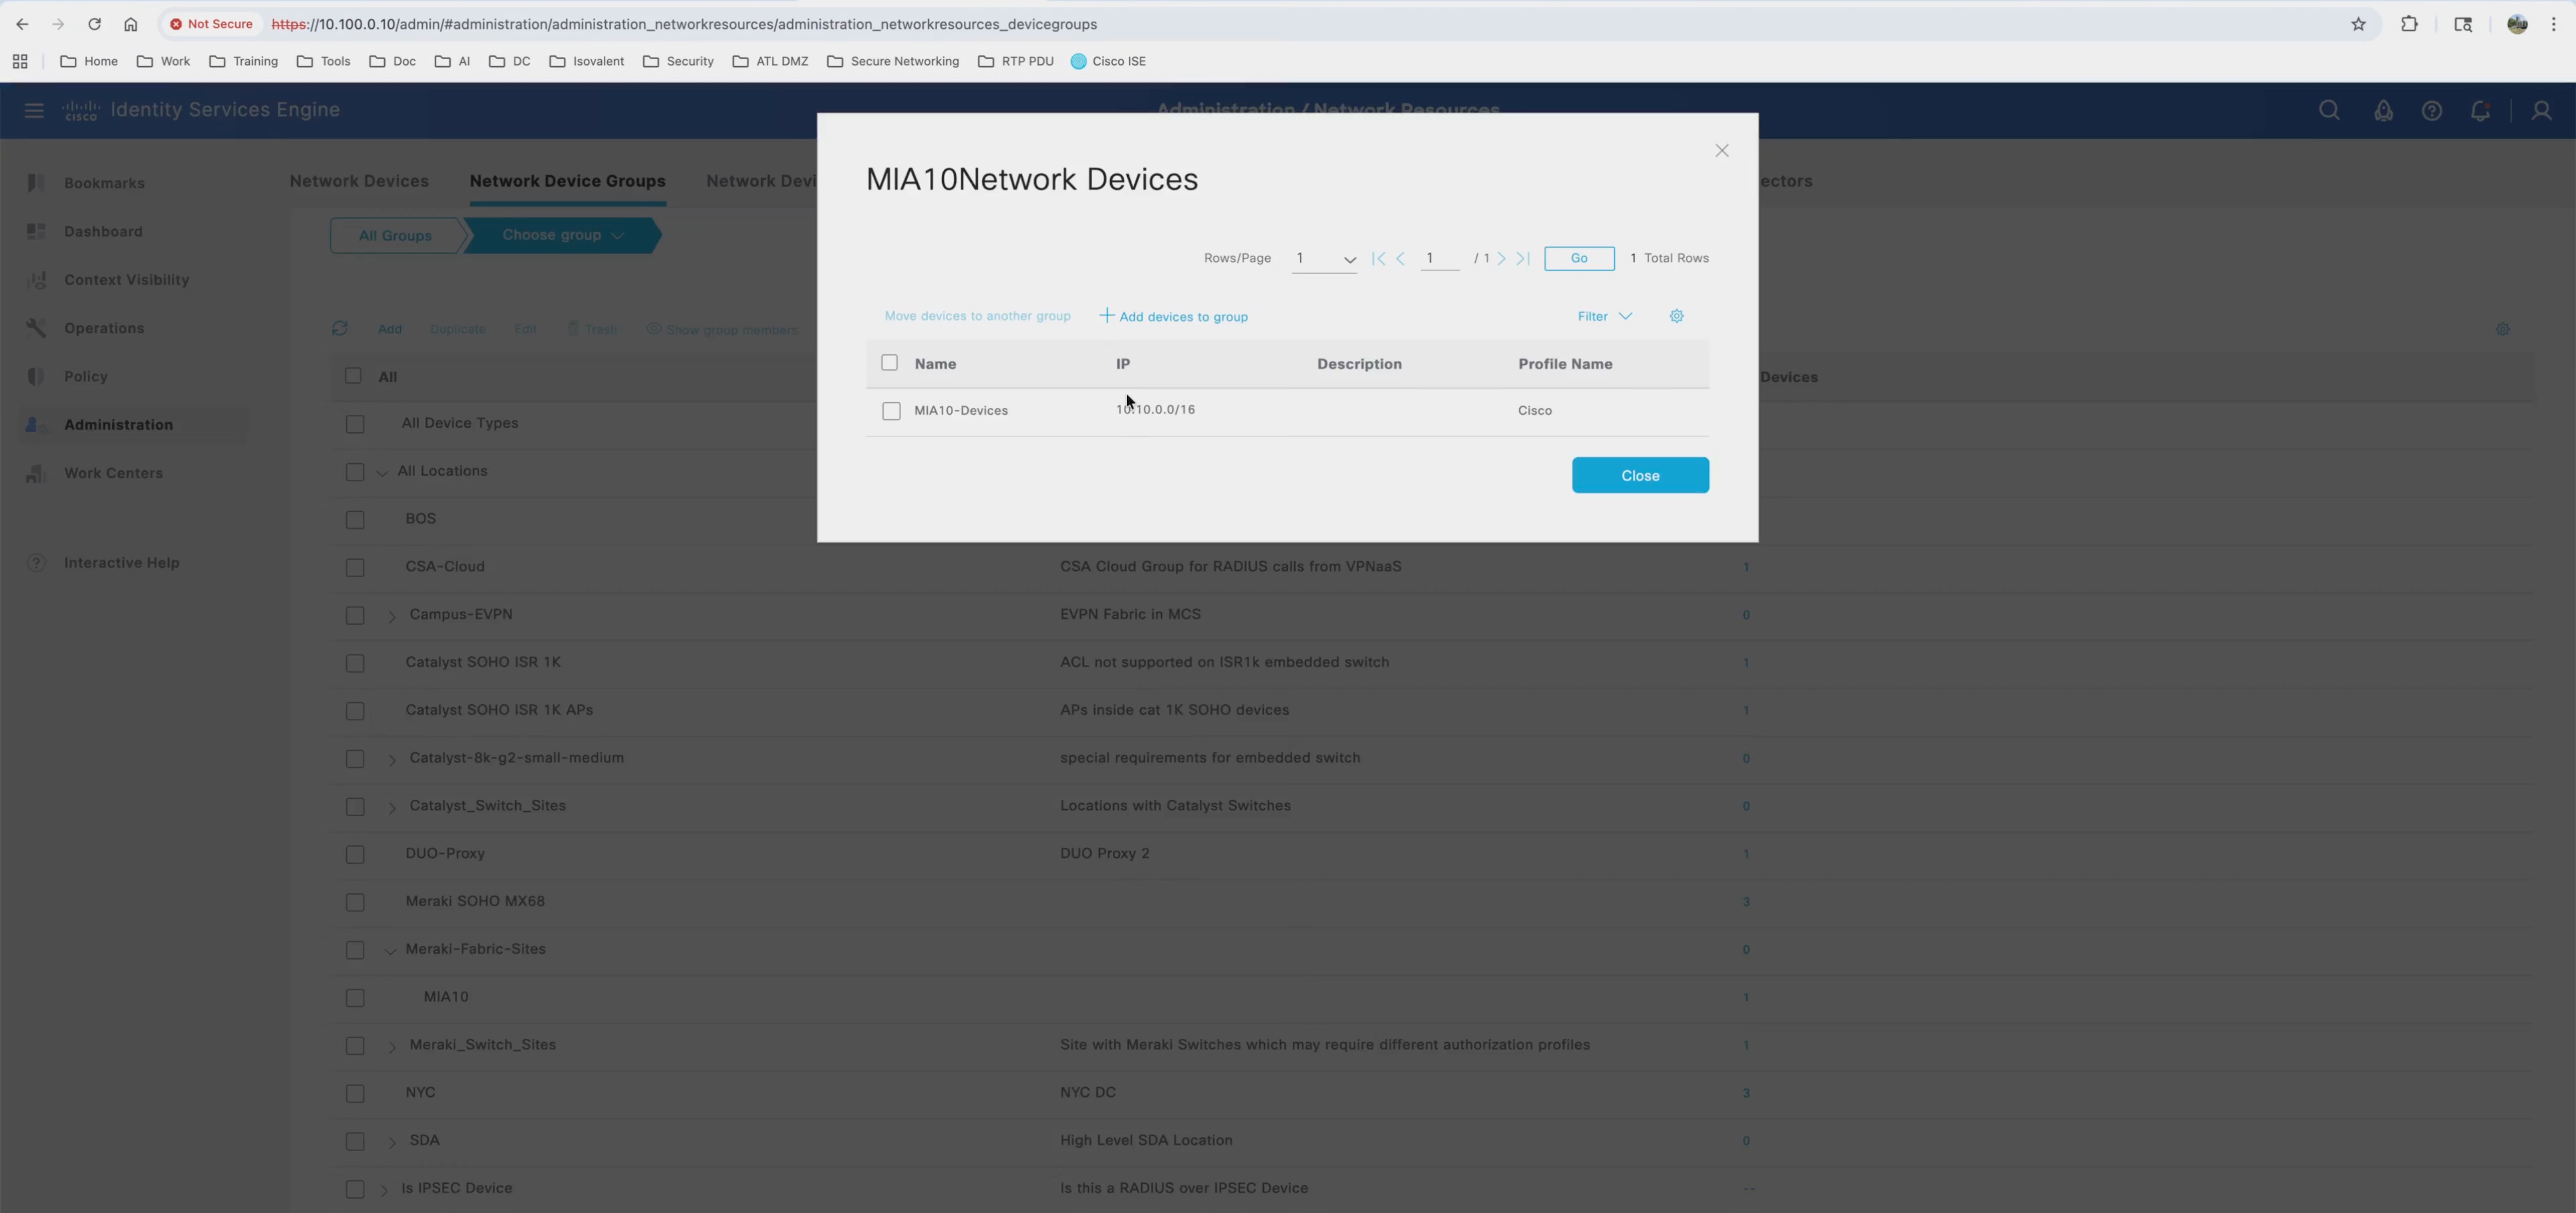The width and height of the screenshot is (2576, 1213).
Task: Open table settings gear on groups page
Action: (2502, 329)
